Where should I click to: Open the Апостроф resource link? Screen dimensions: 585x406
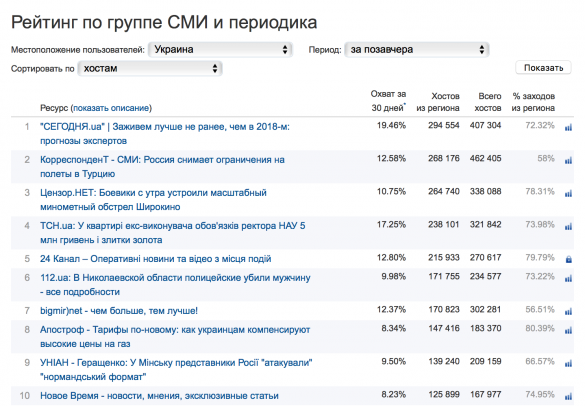pos(175,337)
